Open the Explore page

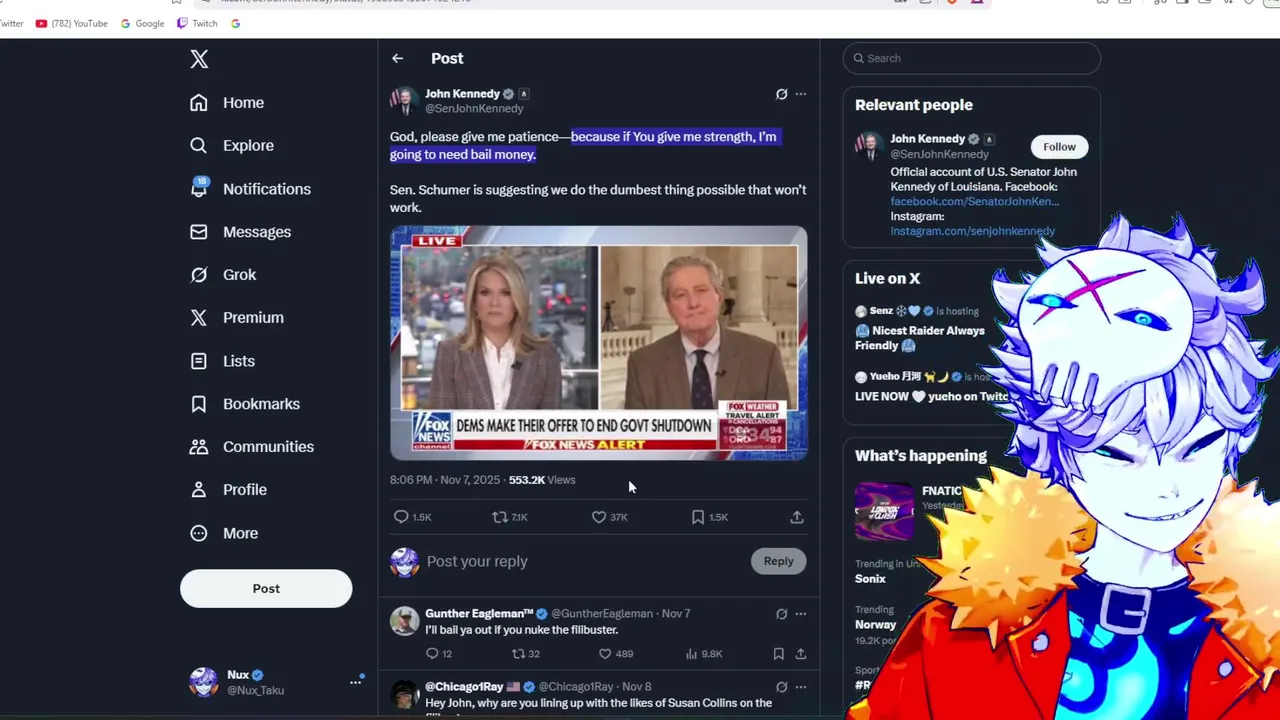click(231, 145)
